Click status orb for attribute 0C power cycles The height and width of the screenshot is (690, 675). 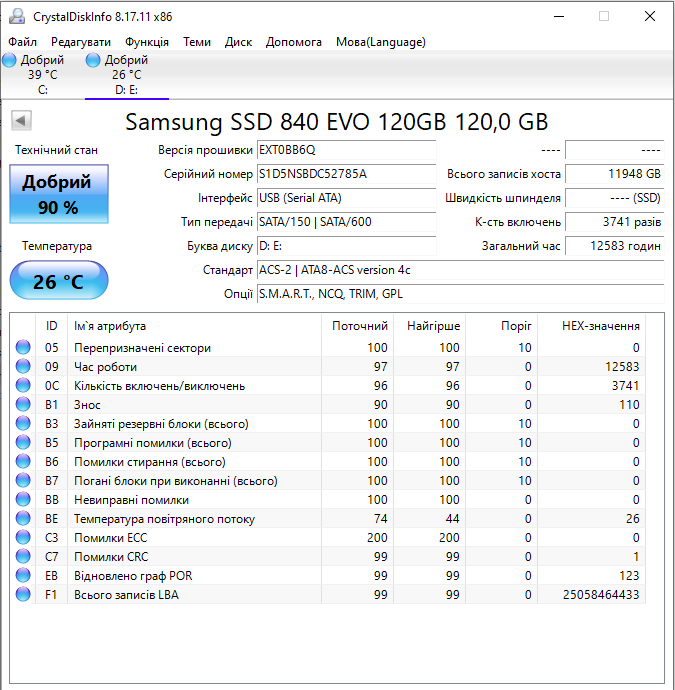point(23,385)
